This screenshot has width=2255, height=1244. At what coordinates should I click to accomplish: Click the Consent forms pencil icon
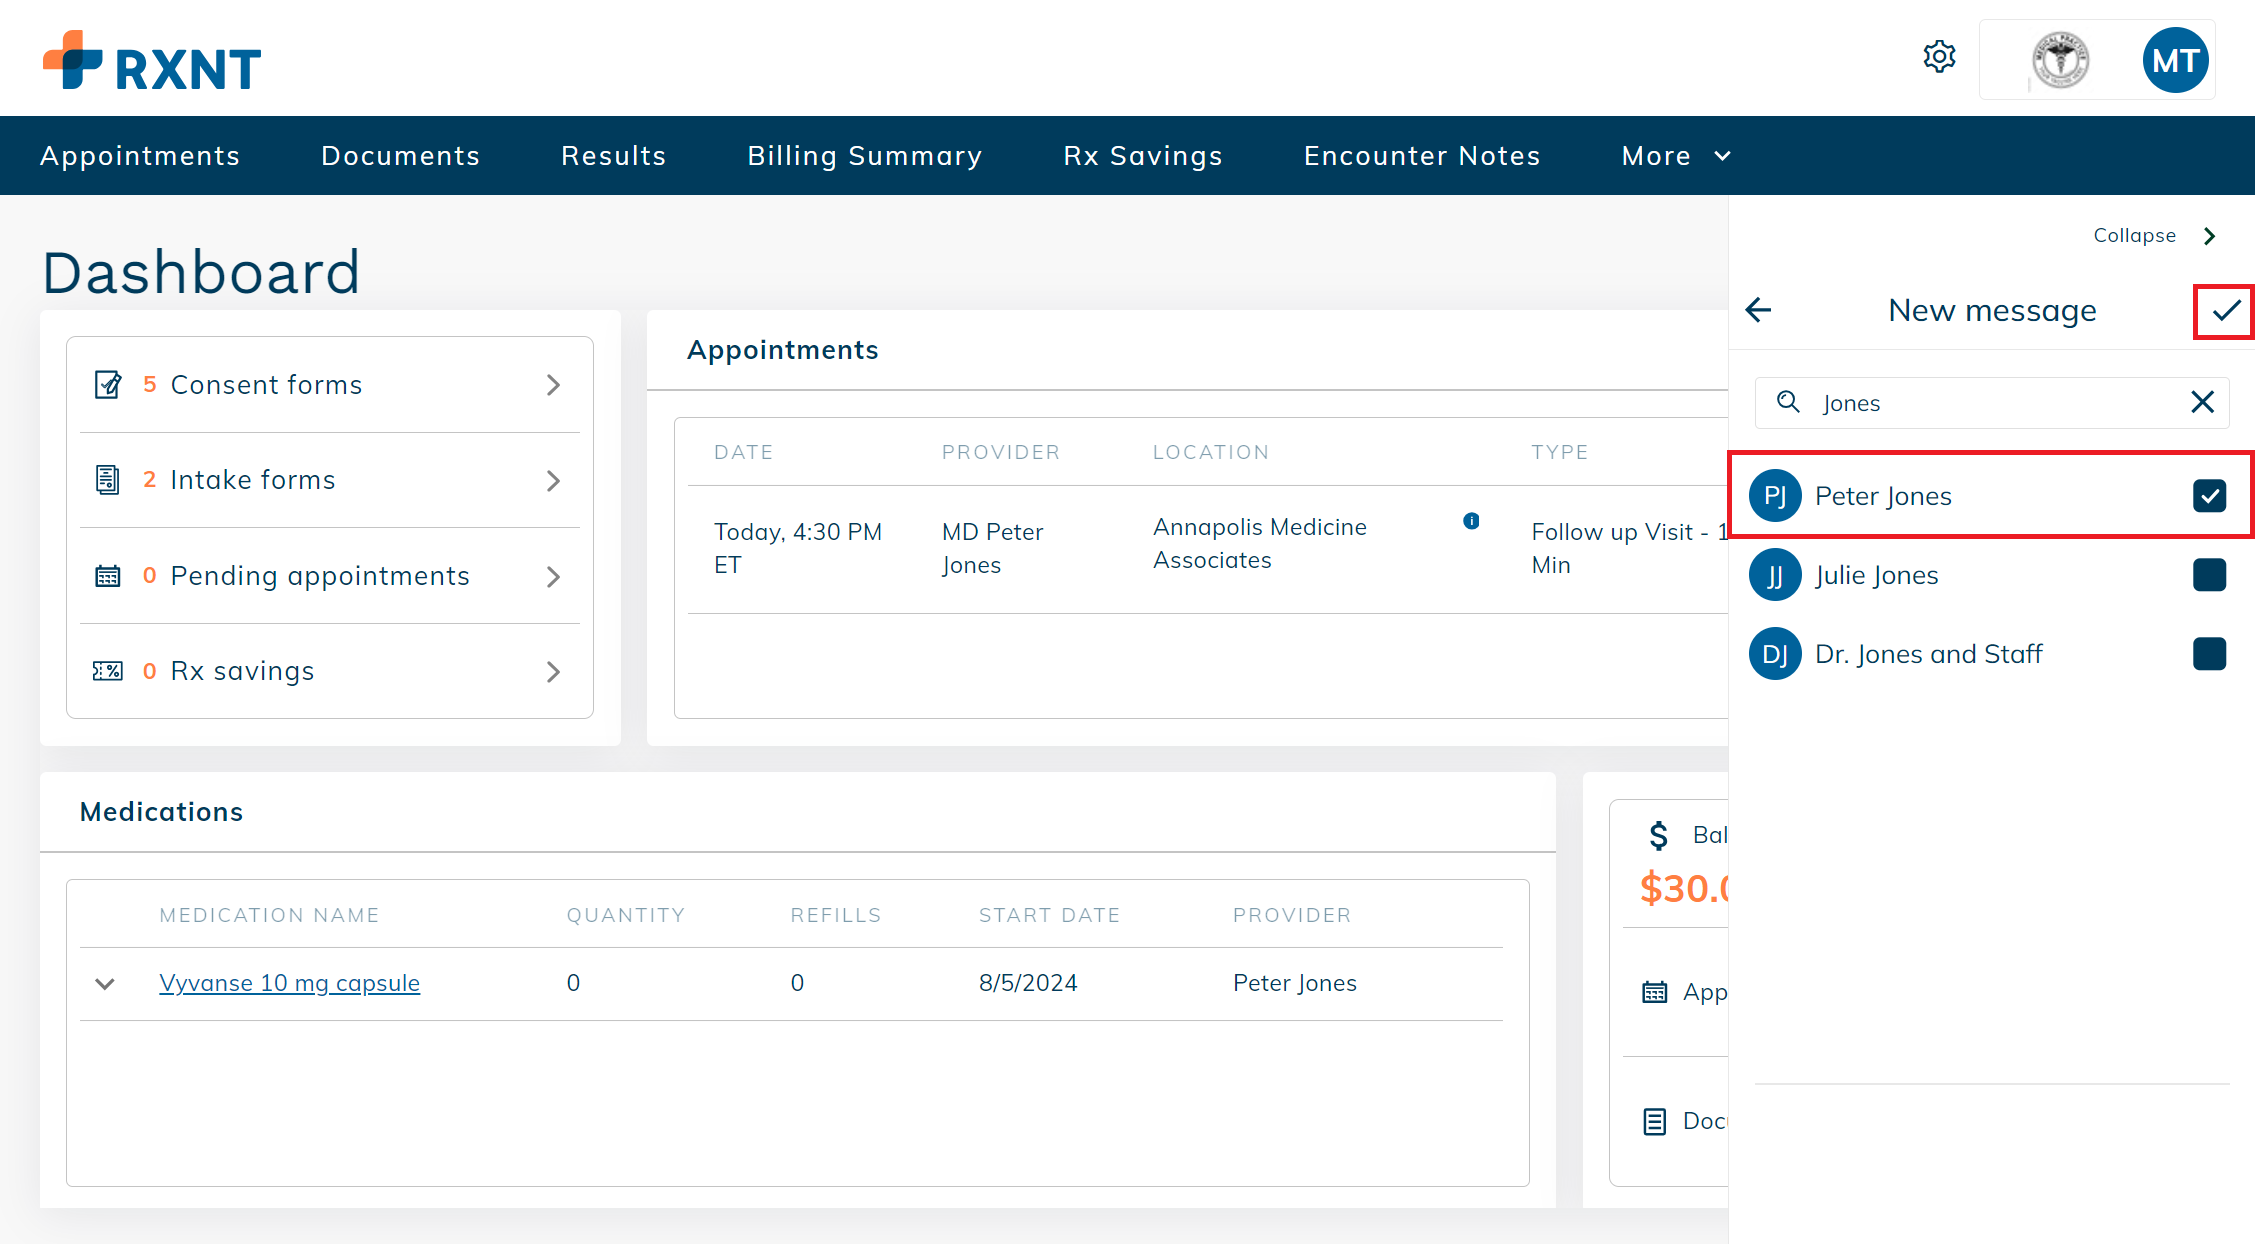click(108, 385)
